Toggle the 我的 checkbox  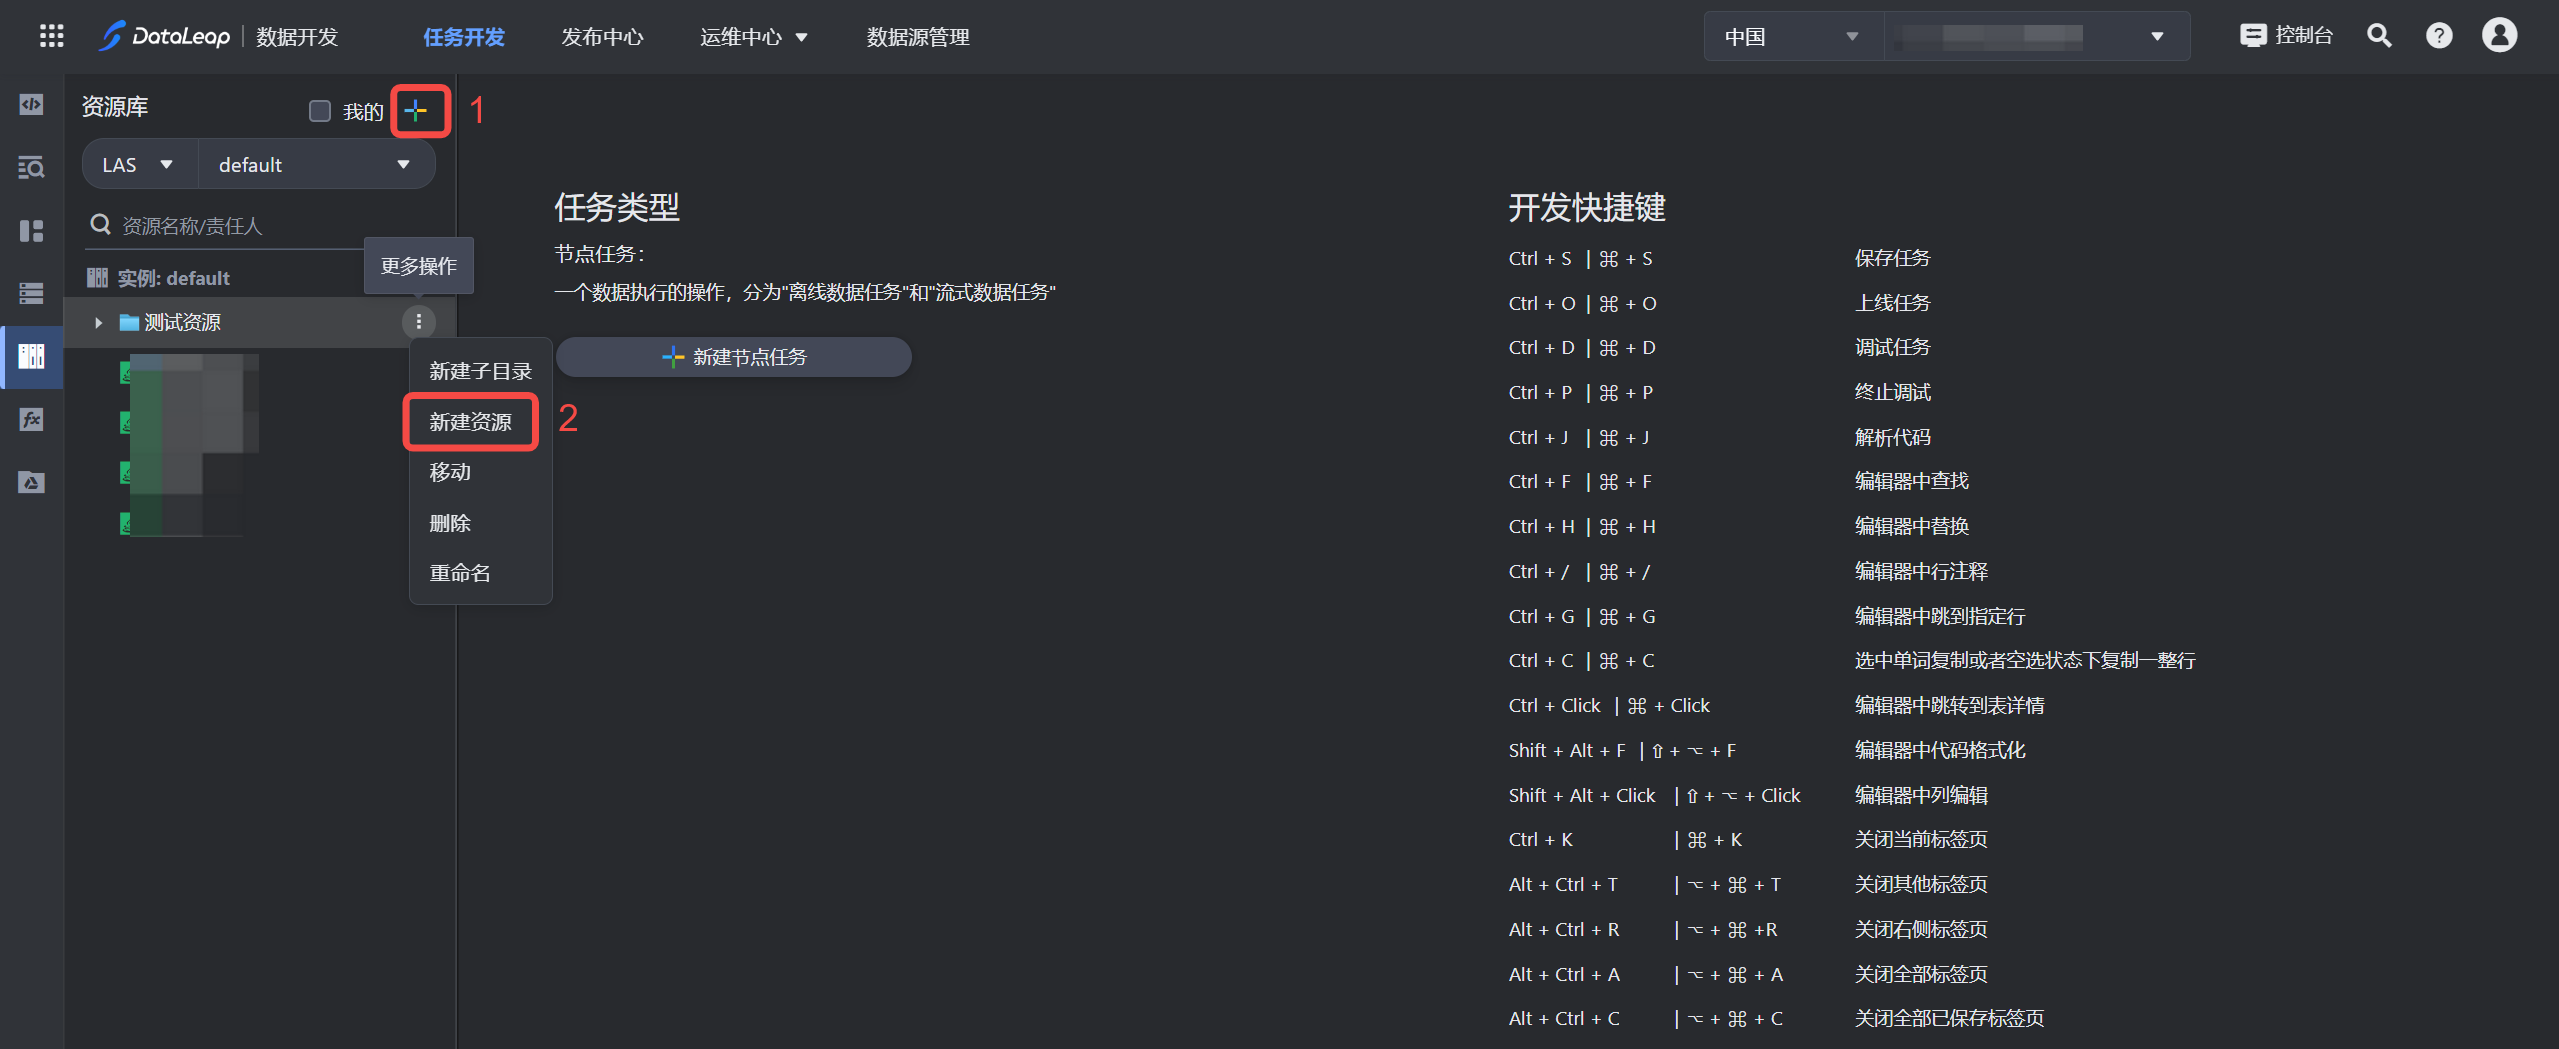coord(320,111)
